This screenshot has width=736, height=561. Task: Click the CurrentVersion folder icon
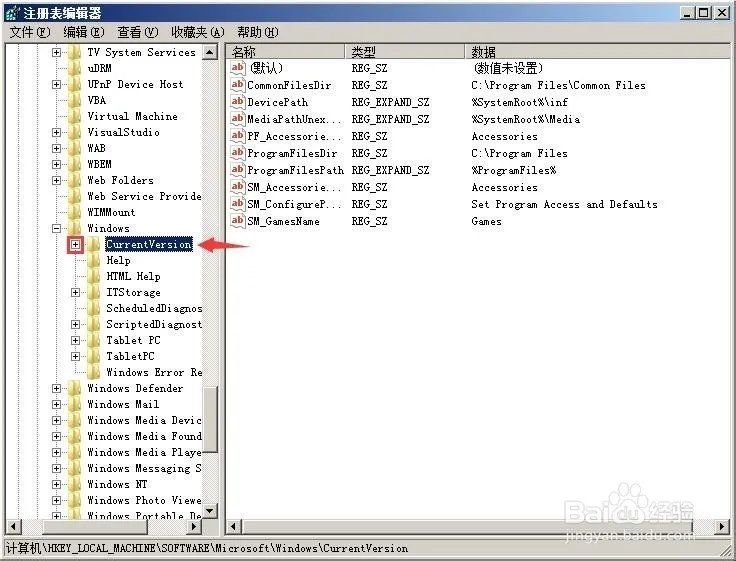94,245
